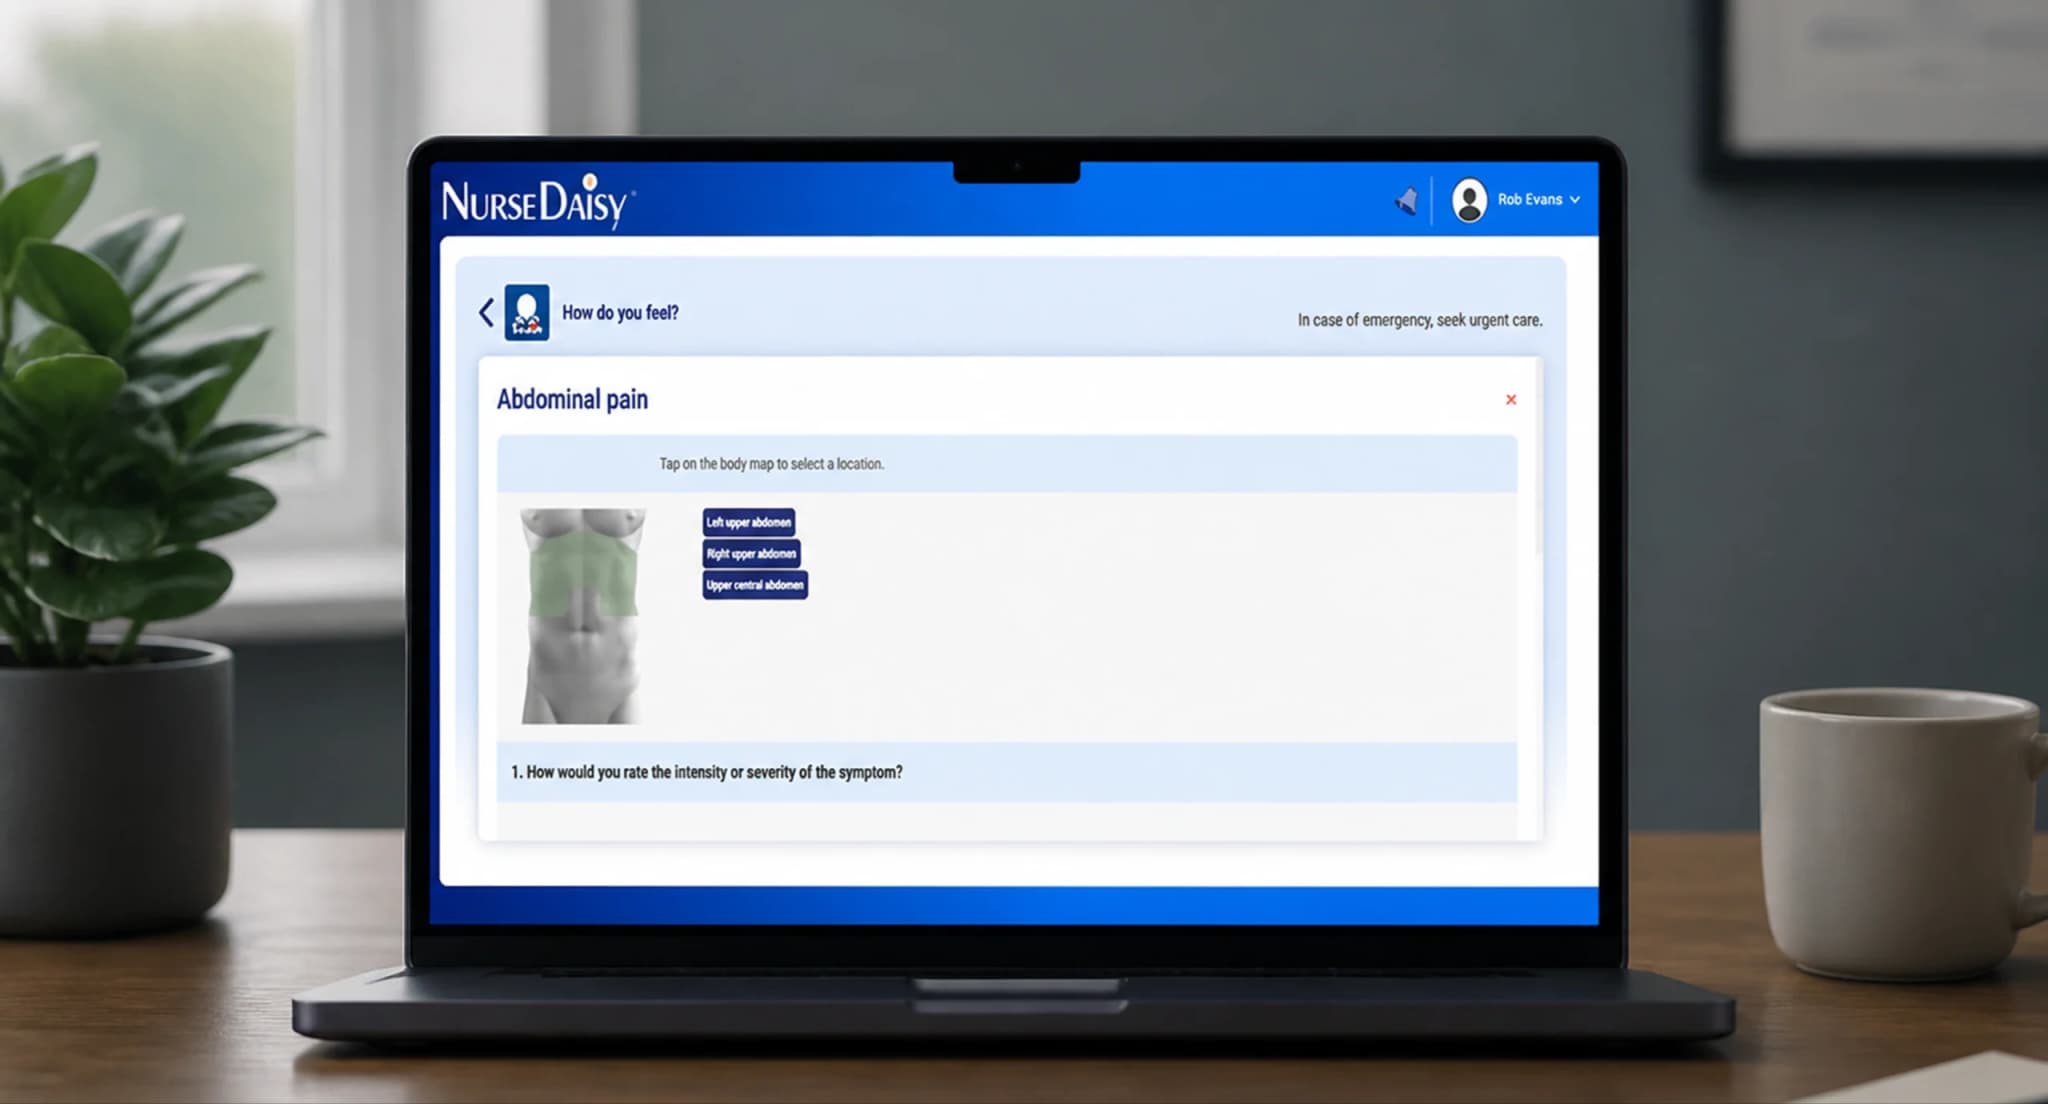The image size is (2048, 1104).
Task: Click the nurse symptom-checker icon
Action: tap(526, 313)
